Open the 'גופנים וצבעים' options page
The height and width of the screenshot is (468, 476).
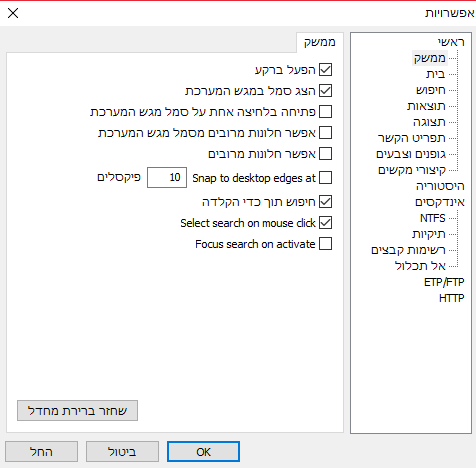point(411,154)
